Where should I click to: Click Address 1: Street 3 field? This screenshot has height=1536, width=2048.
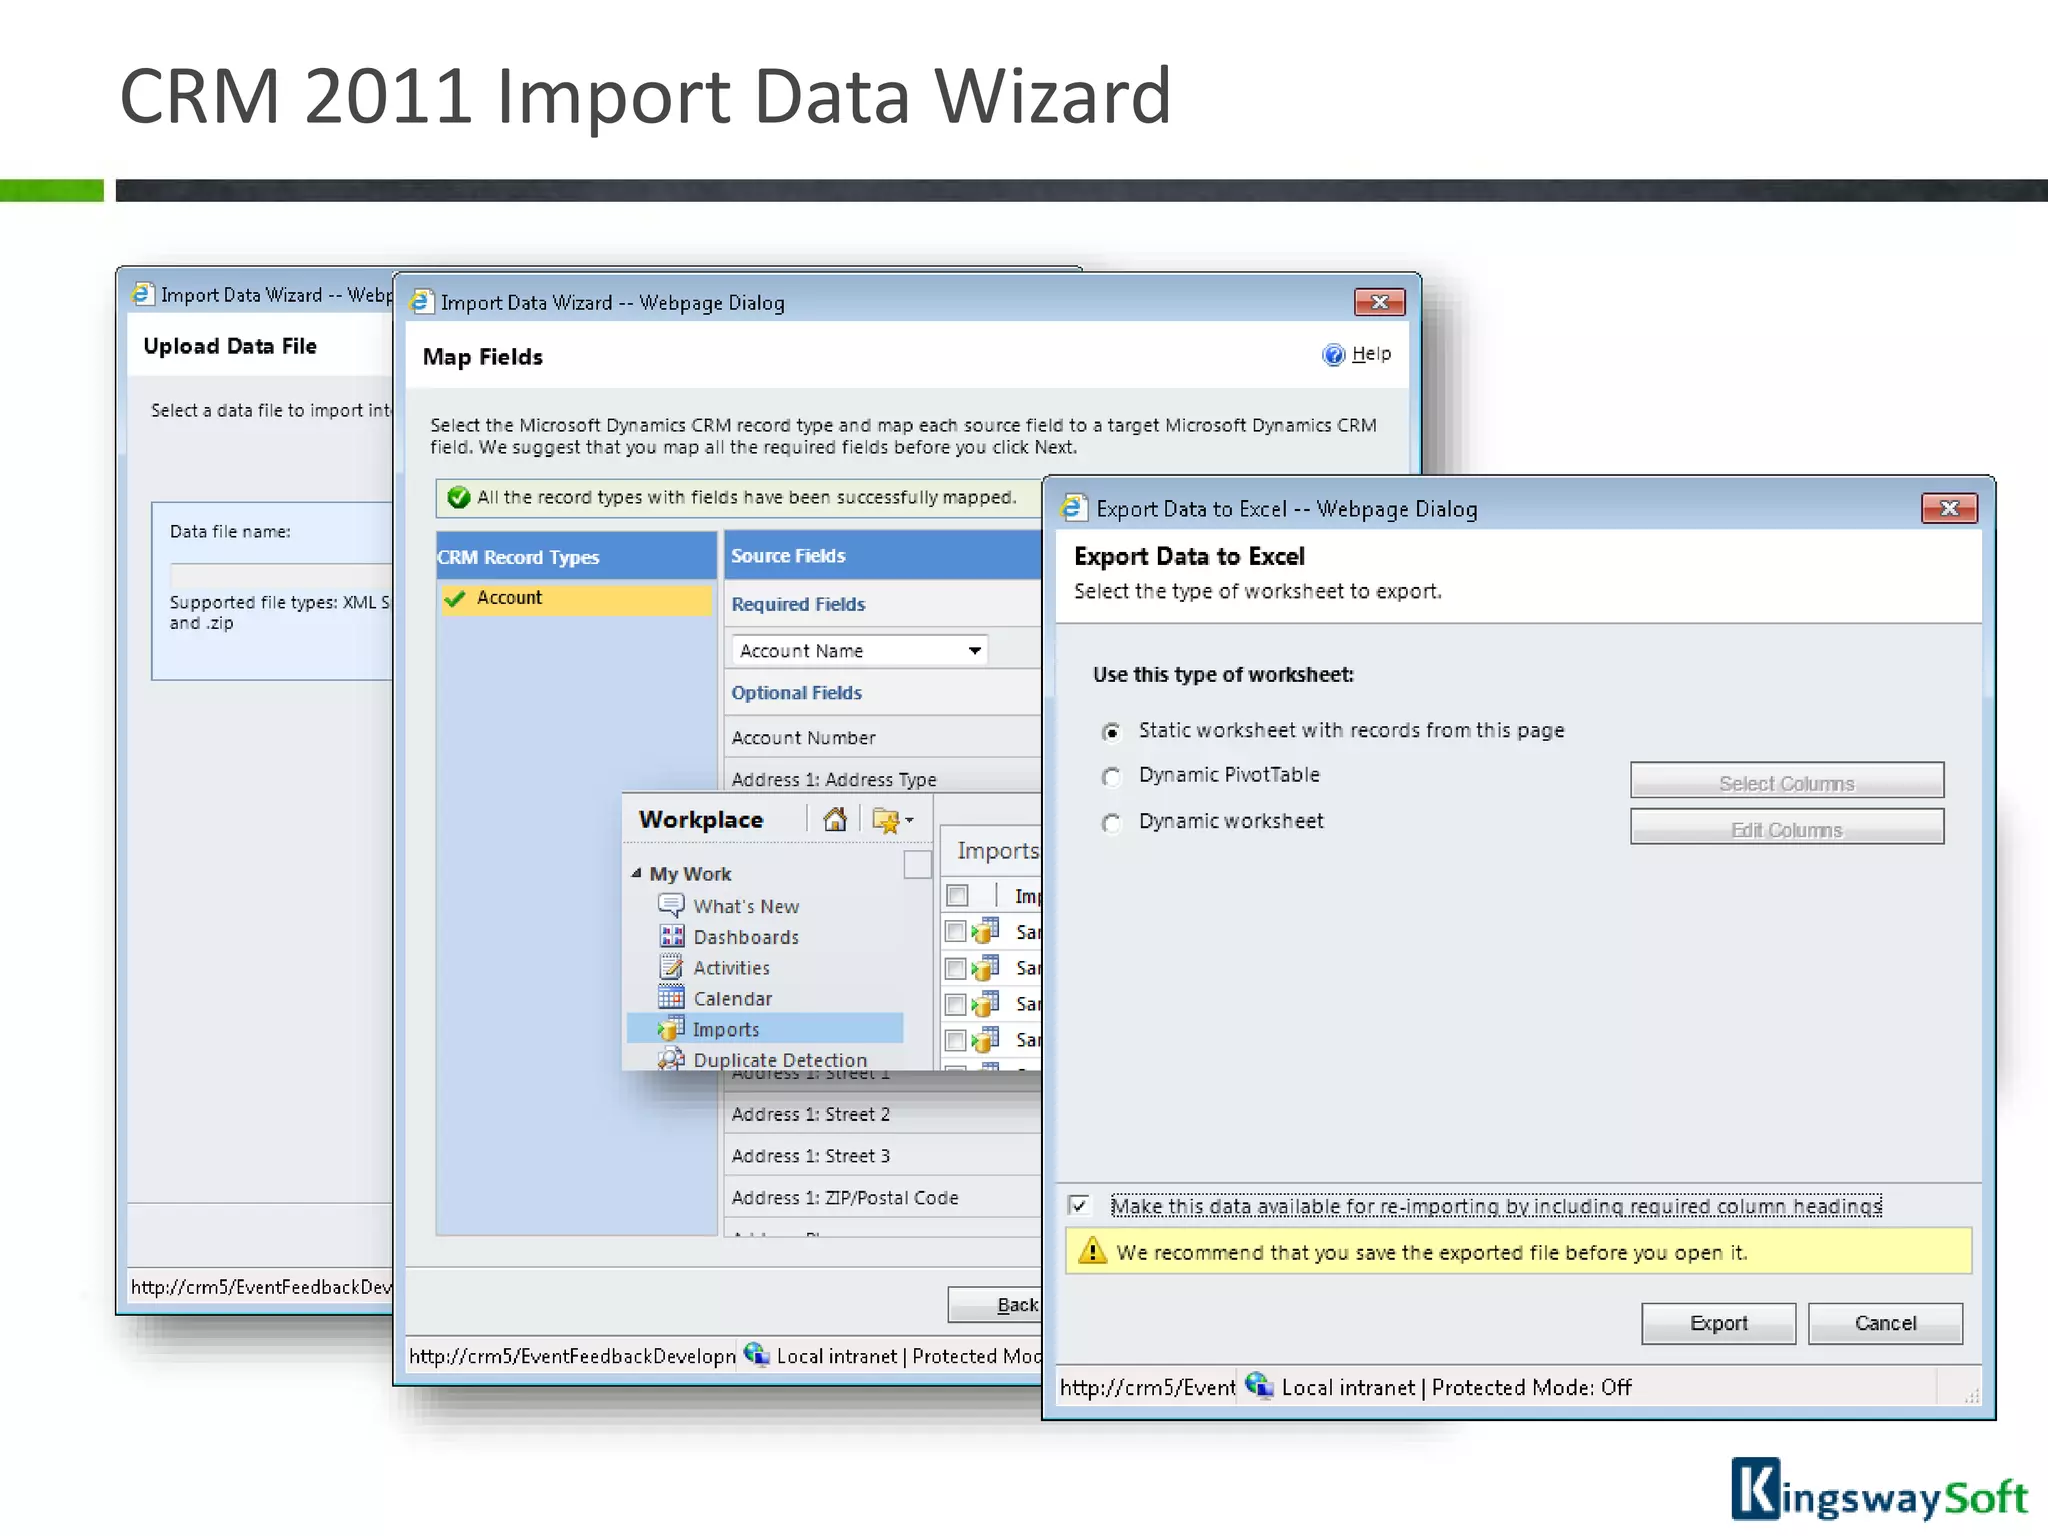[810, 1156]
